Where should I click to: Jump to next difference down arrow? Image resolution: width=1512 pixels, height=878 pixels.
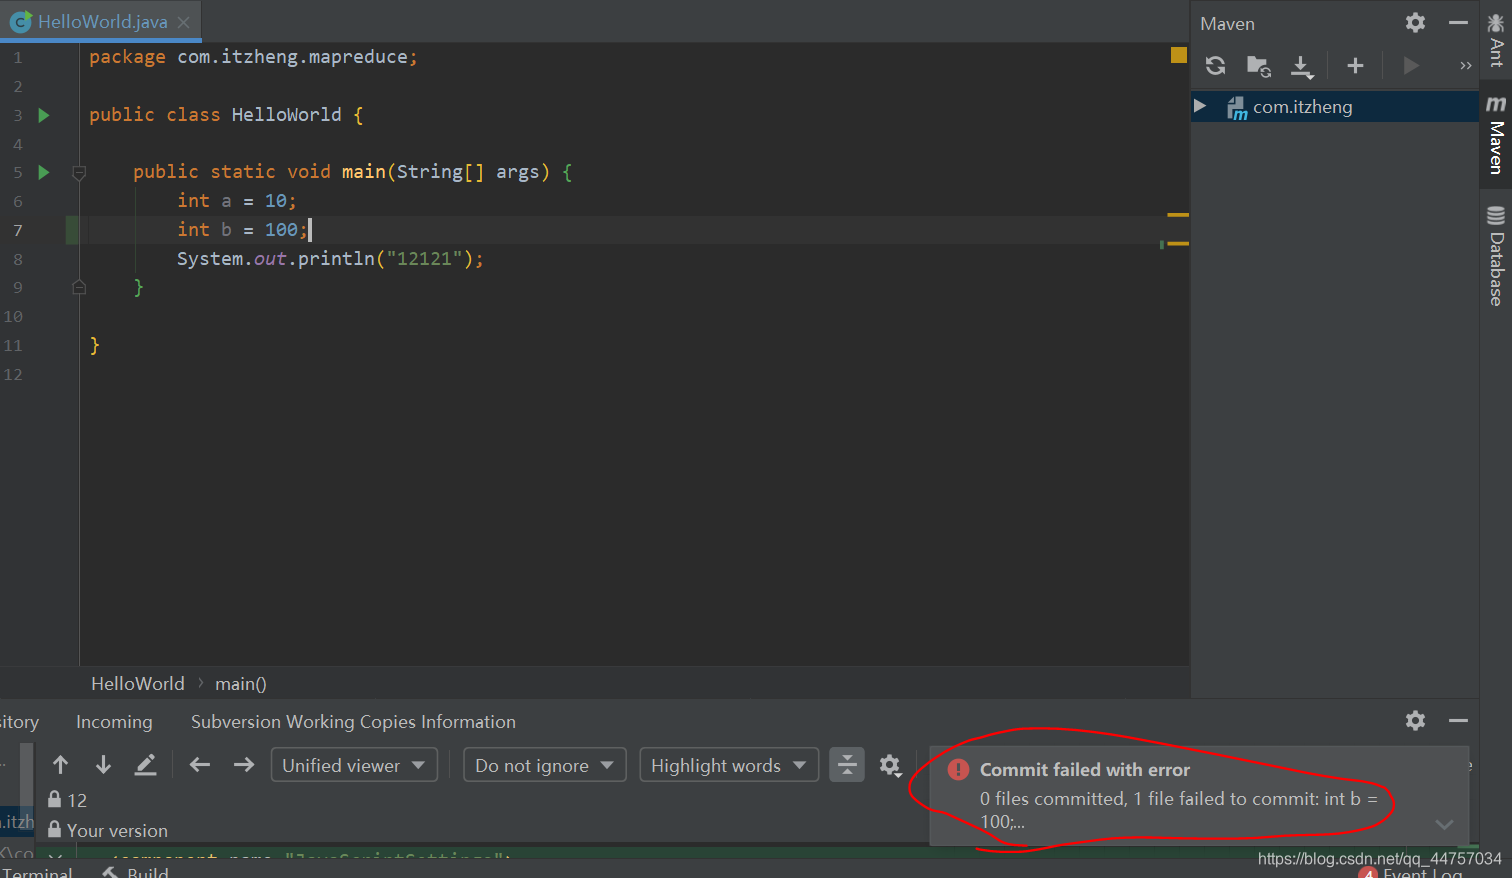(x=103, y=765)
